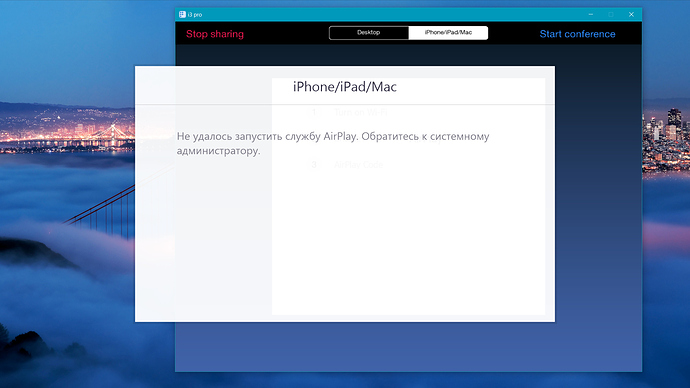Click Start conference link
This screenshot has height=388, width=690.
click(577, 34)
